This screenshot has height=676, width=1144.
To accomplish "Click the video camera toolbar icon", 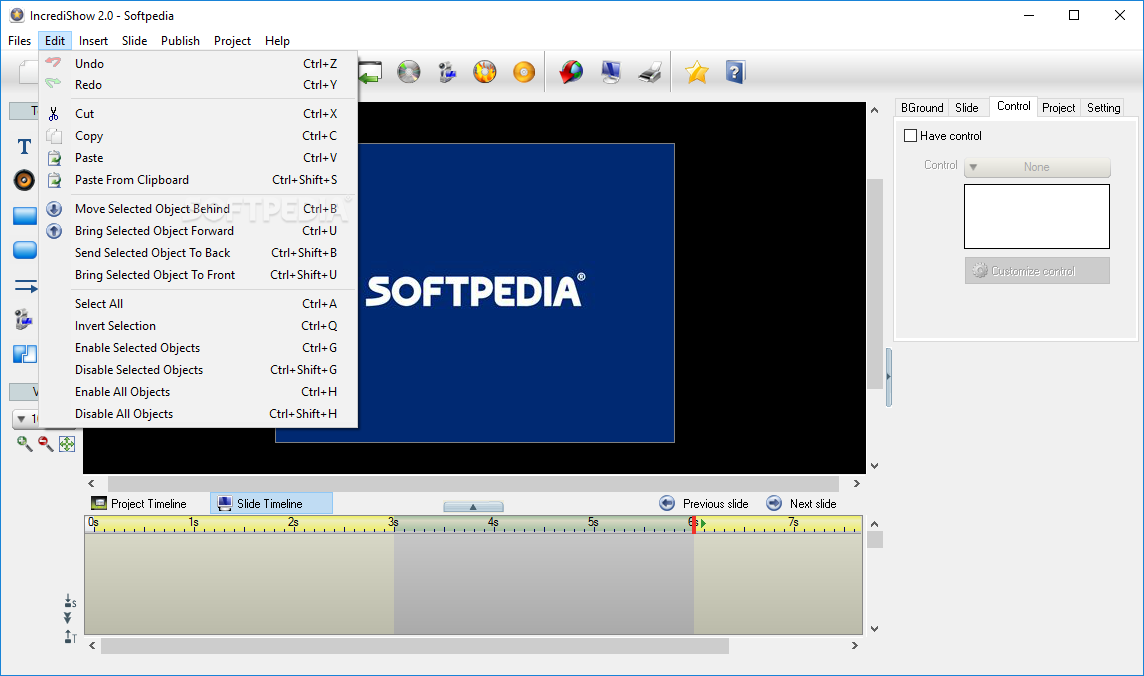I will [447, 72].
